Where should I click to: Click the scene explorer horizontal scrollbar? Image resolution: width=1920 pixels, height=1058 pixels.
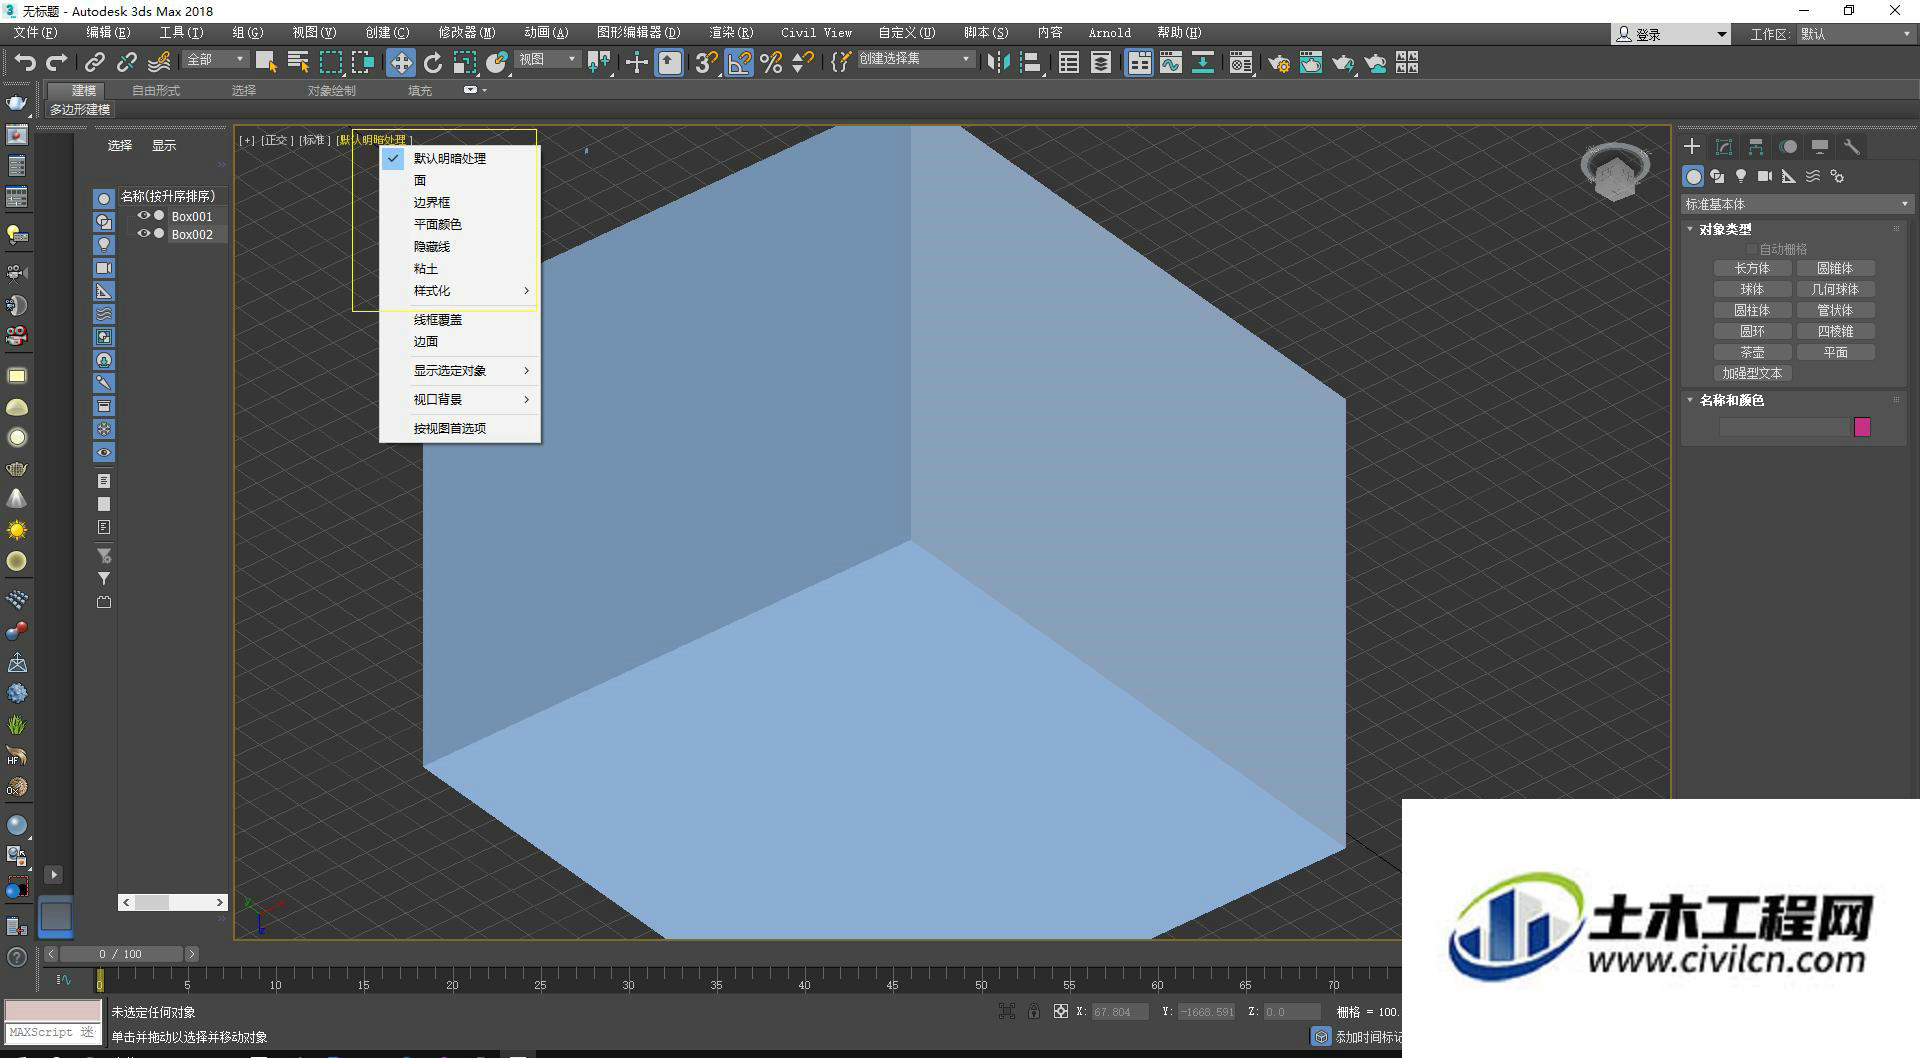point(173,902)
